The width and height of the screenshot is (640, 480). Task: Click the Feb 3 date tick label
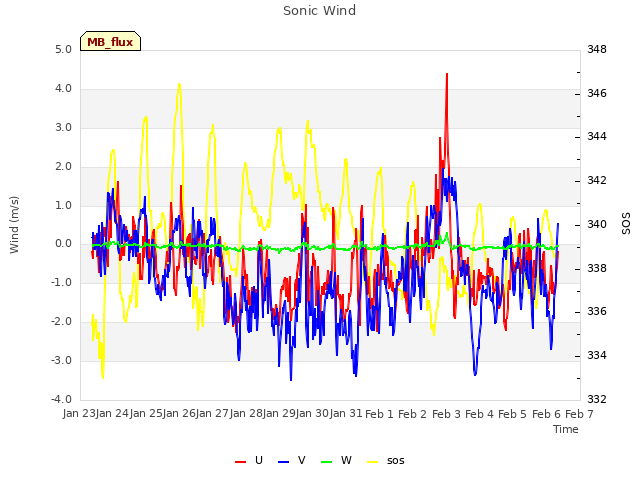(446, 414)
